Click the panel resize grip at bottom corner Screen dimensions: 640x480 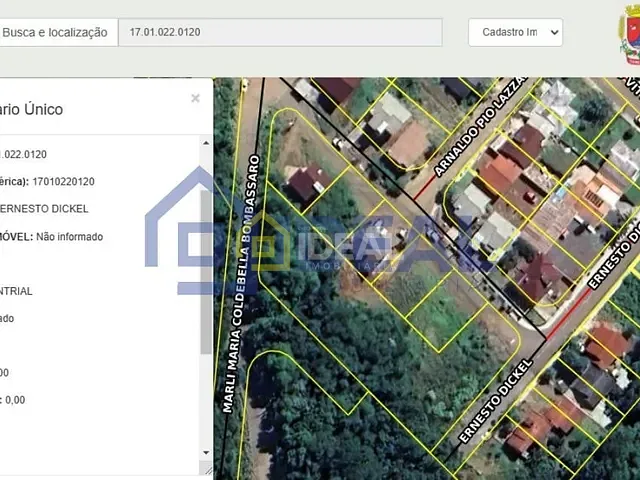[208, 470]
